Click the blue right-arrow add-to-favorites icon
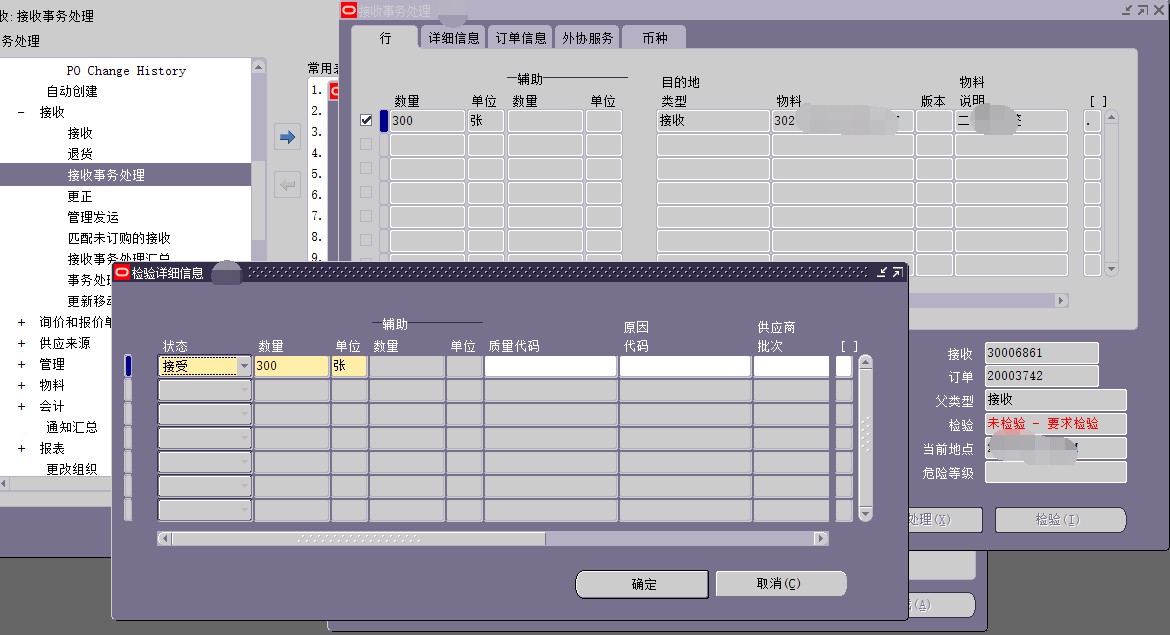 (288, 137)
